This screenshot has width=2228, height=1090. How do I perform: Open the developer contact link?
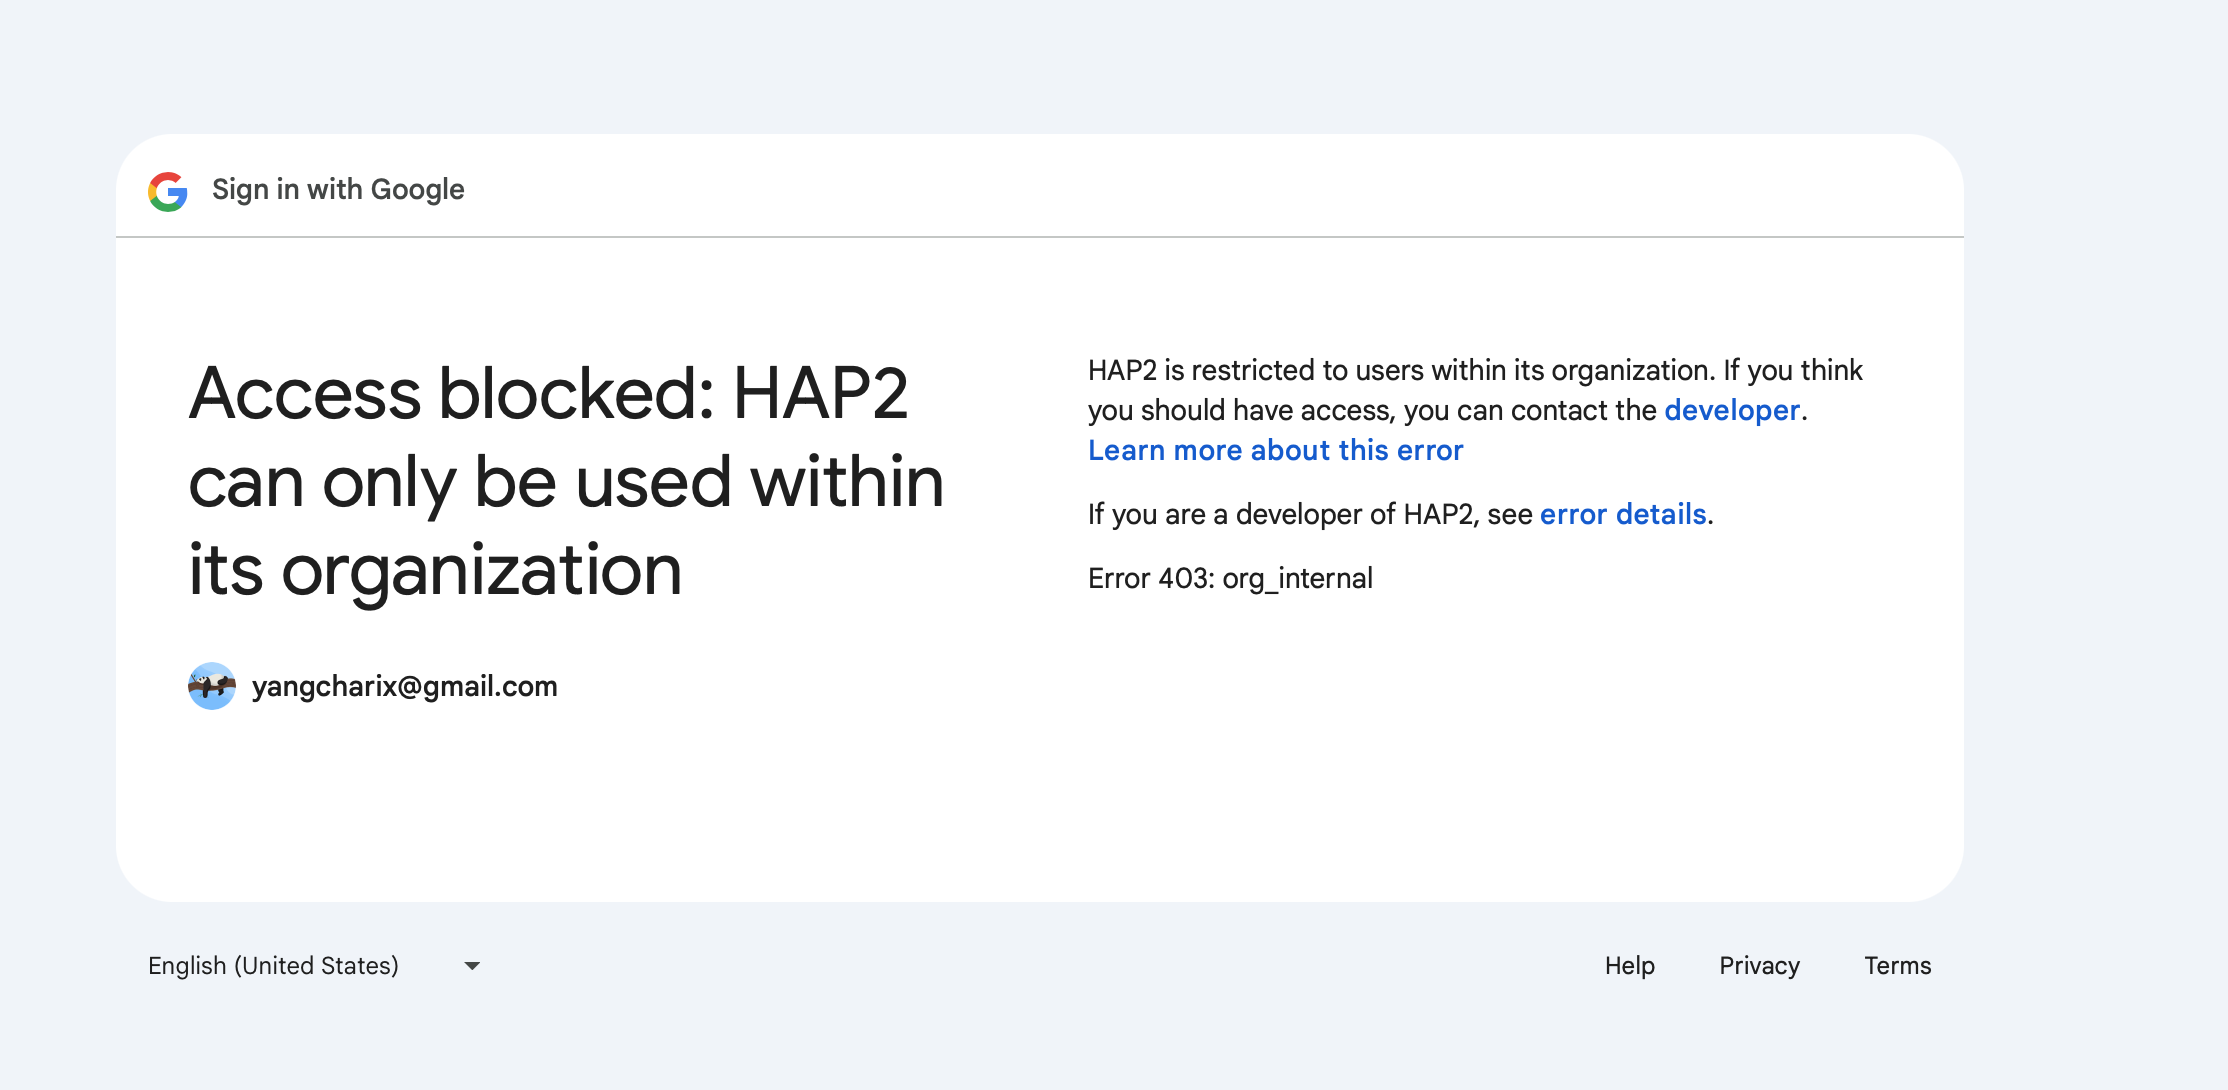1732,410
